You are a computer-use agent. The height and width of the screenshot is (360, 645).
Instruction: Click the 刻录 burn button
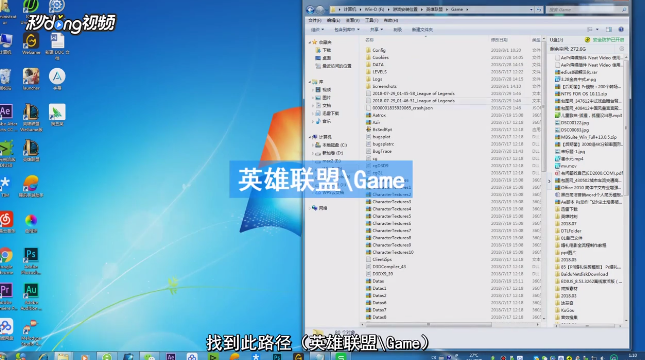[397, 30]
